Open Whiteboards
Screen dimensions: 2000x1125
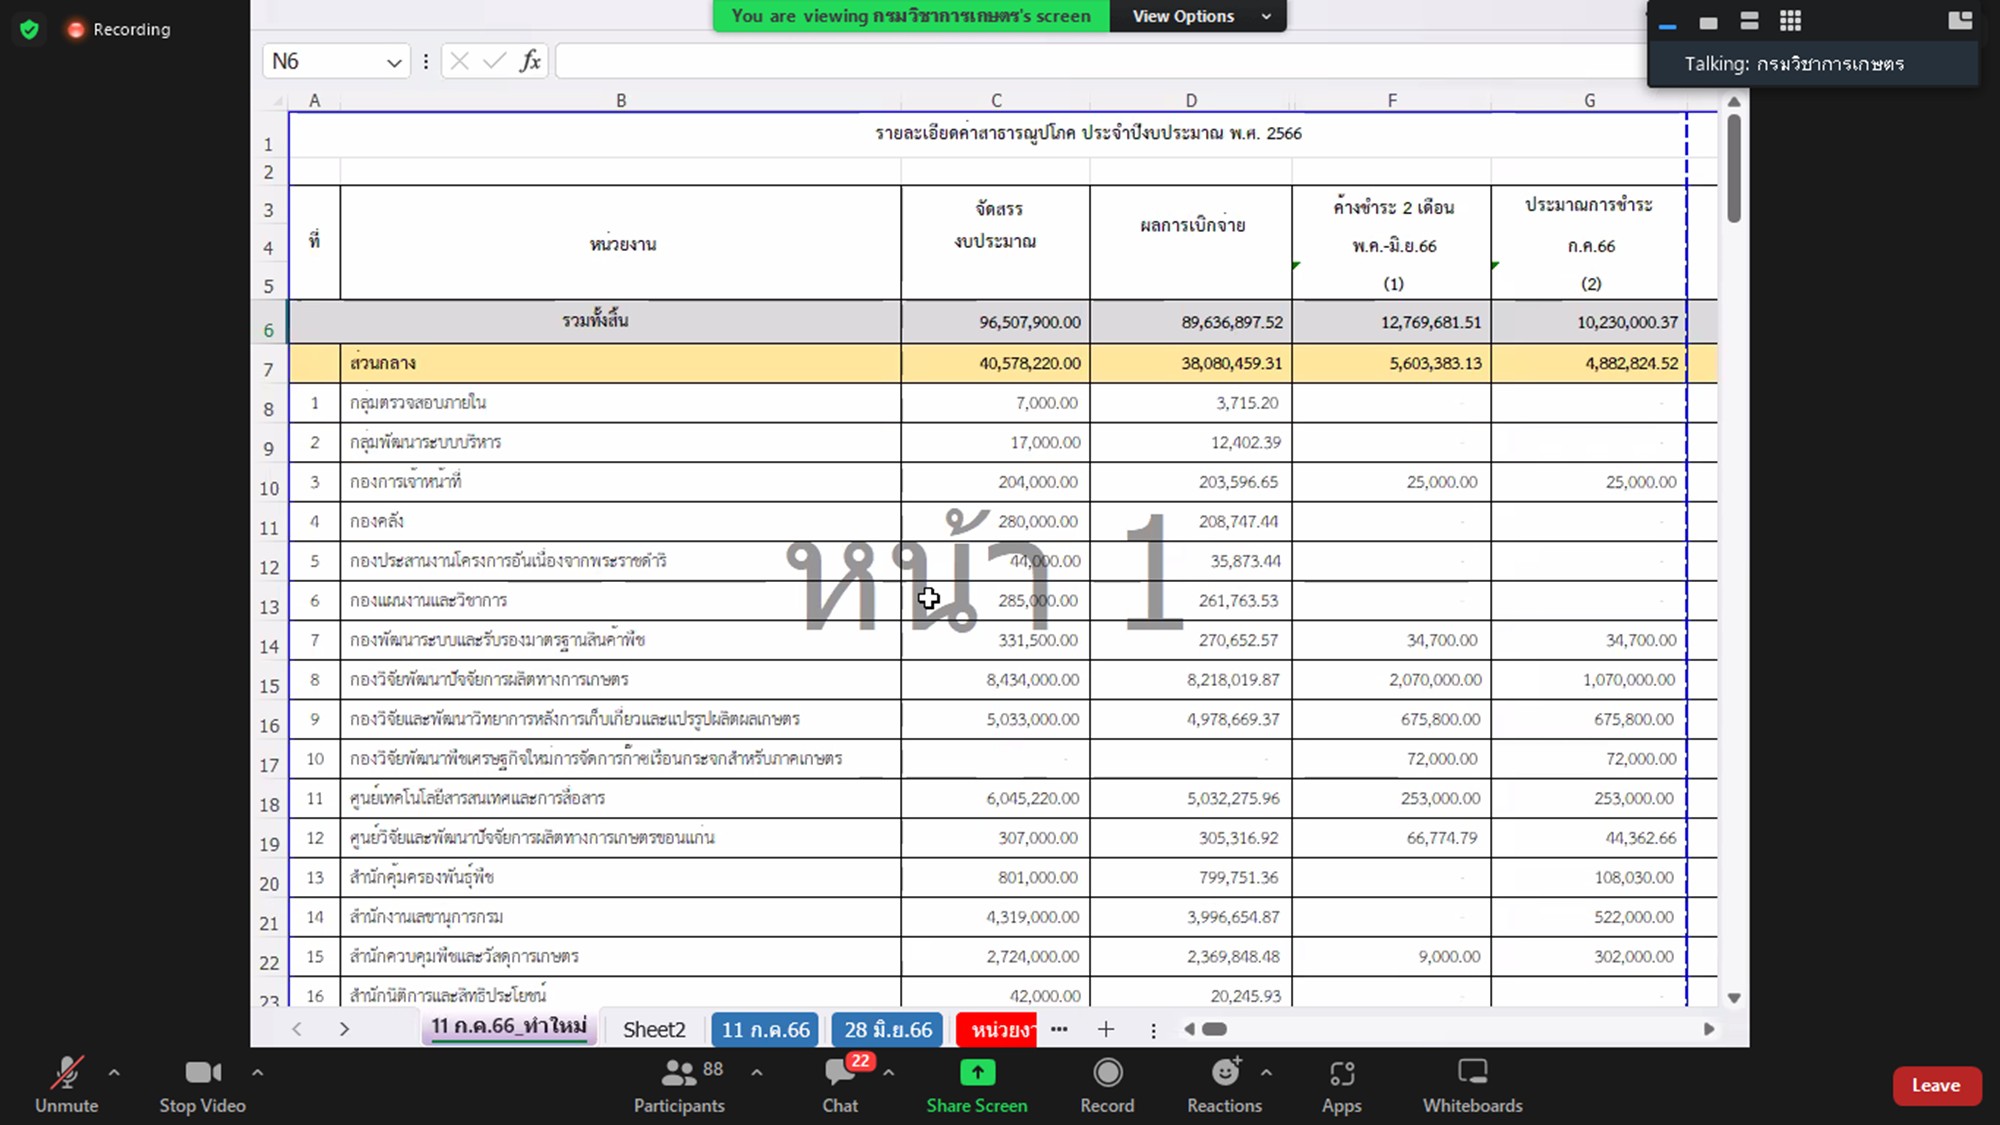1473,1084
